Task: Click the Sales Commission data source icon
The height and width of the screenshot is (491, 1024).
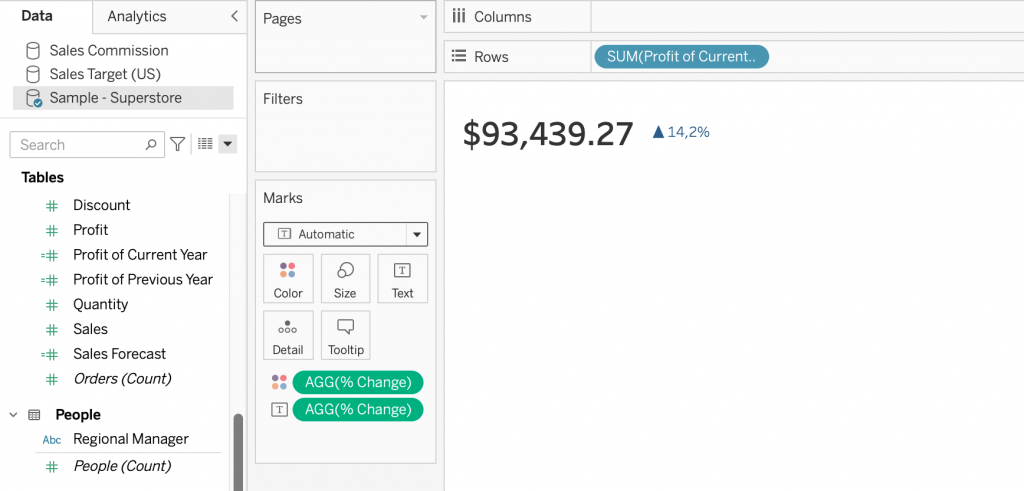Action: (33, 50)
